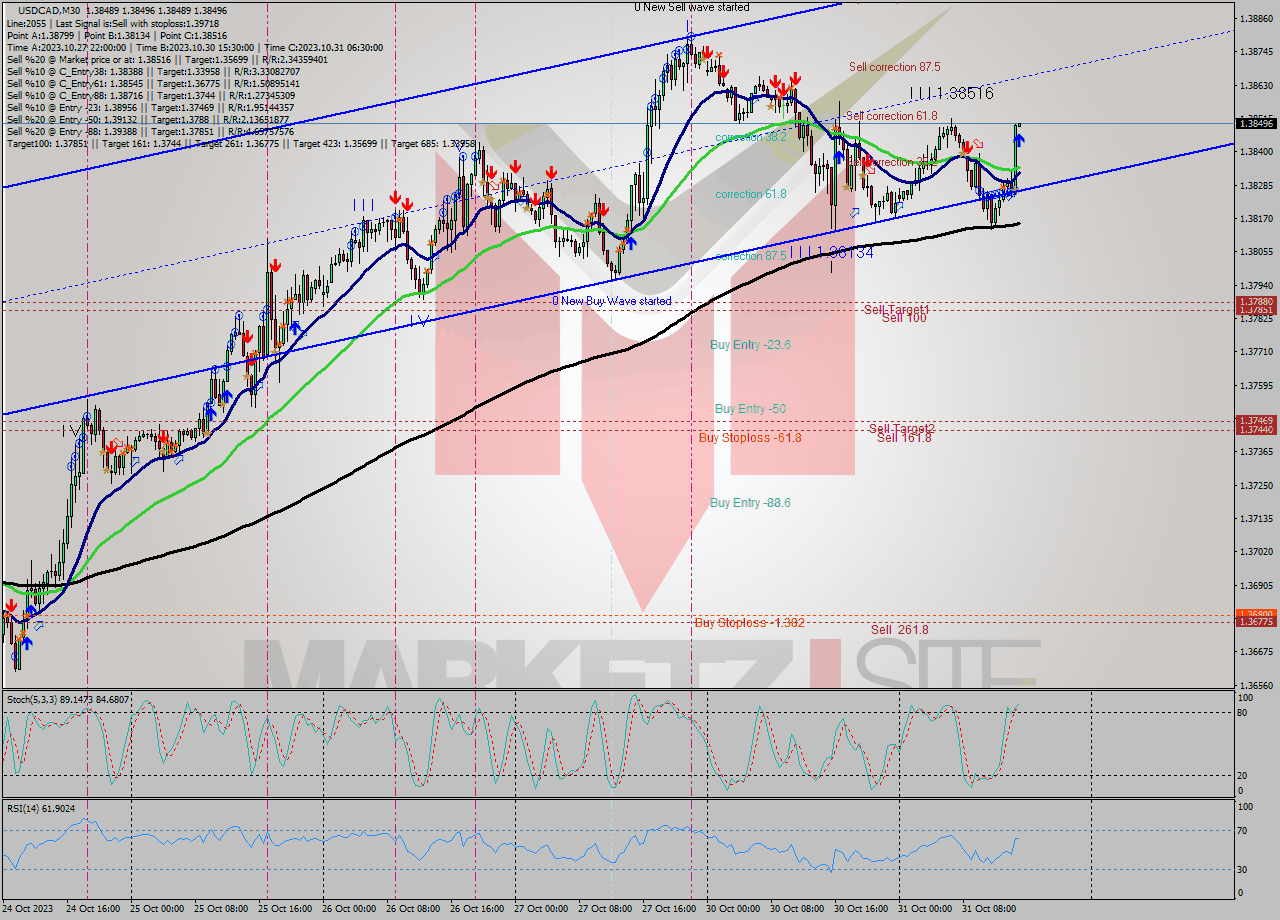Select the blue buy arrow on the latest candle
The image size is (1280, 920).
(x=1019, y=139)
